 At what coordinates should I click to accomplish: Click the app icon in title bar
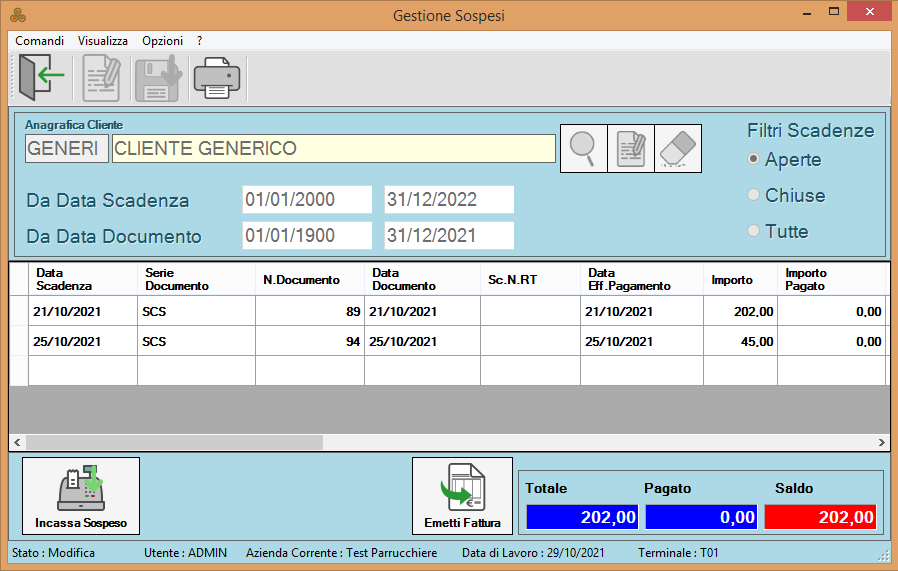point(17,16)
